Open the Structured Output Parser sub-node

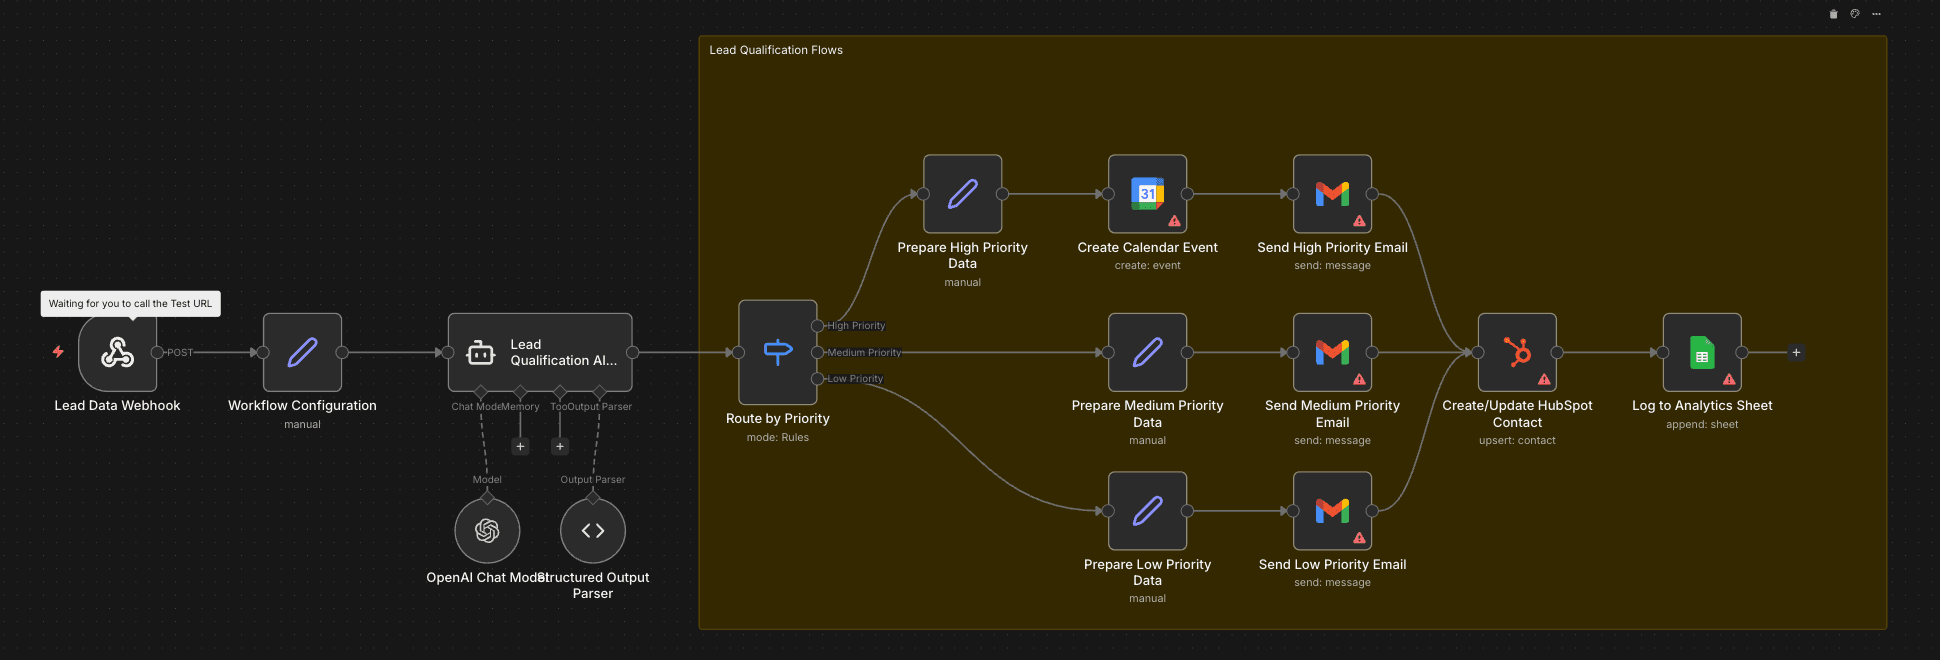click(x=593, y=530)
